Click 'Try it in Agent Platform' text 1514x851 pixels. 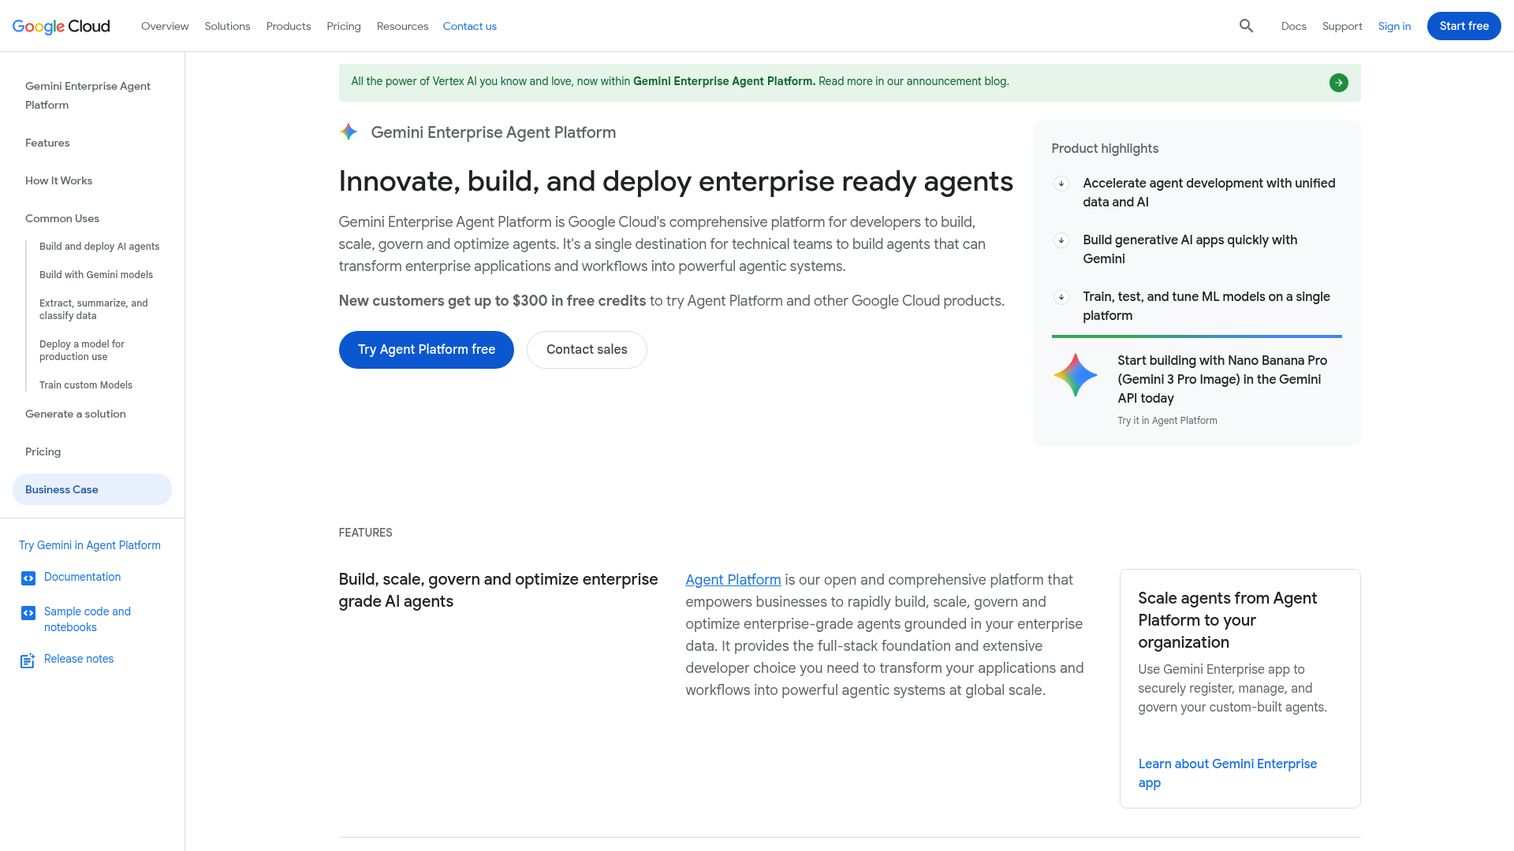click(1167, 421)
